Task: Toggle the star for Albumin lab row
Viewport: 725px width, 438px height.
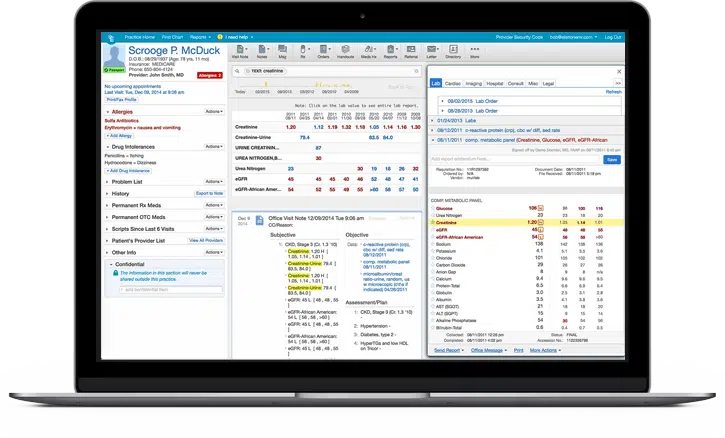Action: click(433, 300)
